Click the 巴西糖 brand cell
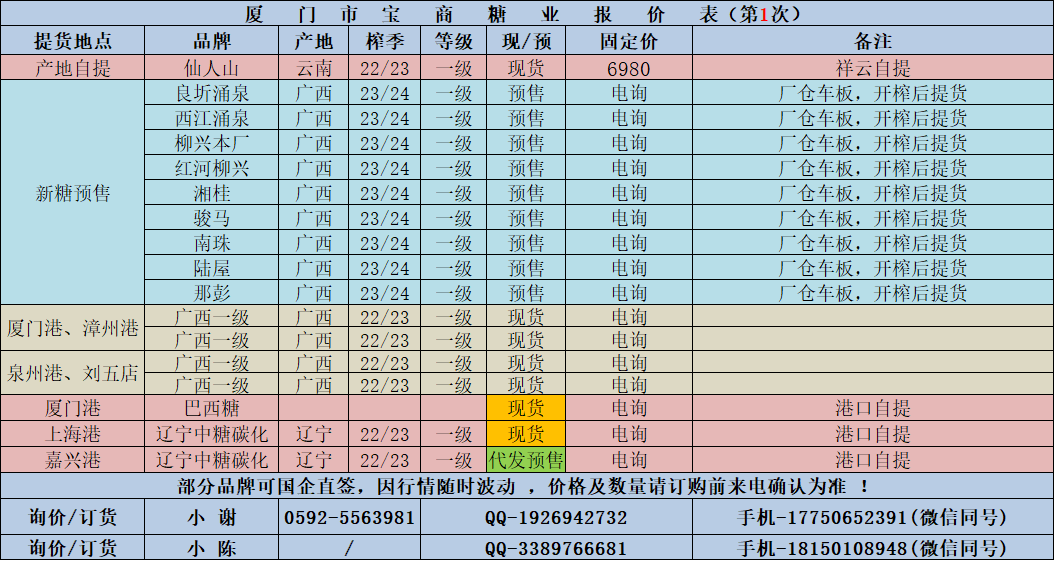 (211, 408)
